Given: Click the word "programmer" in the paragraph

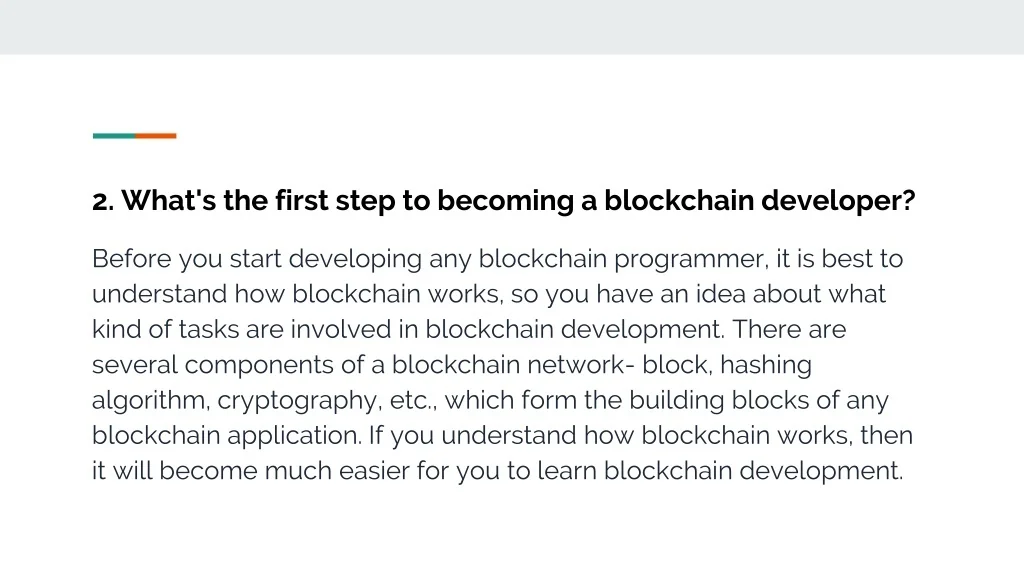Looking at the screenshot, I should (690, 260).
